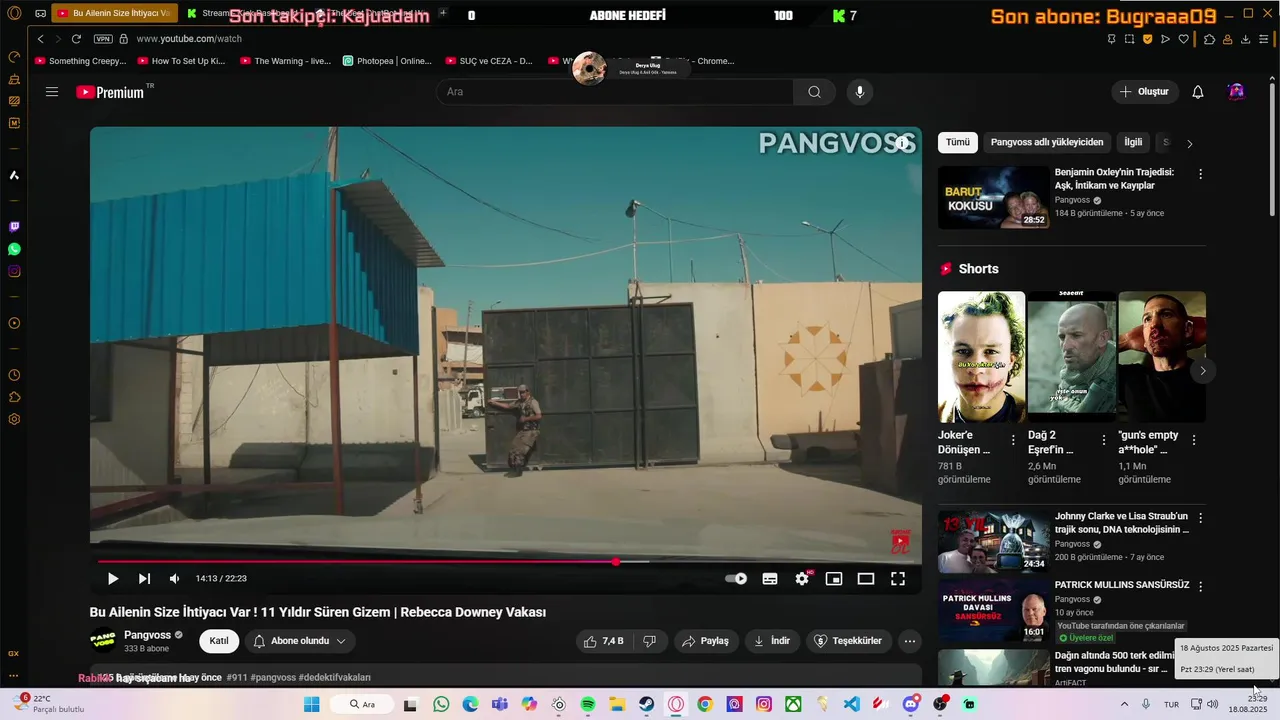Share the video via Paylaş
1280x720 pixels.
[705, 641]
